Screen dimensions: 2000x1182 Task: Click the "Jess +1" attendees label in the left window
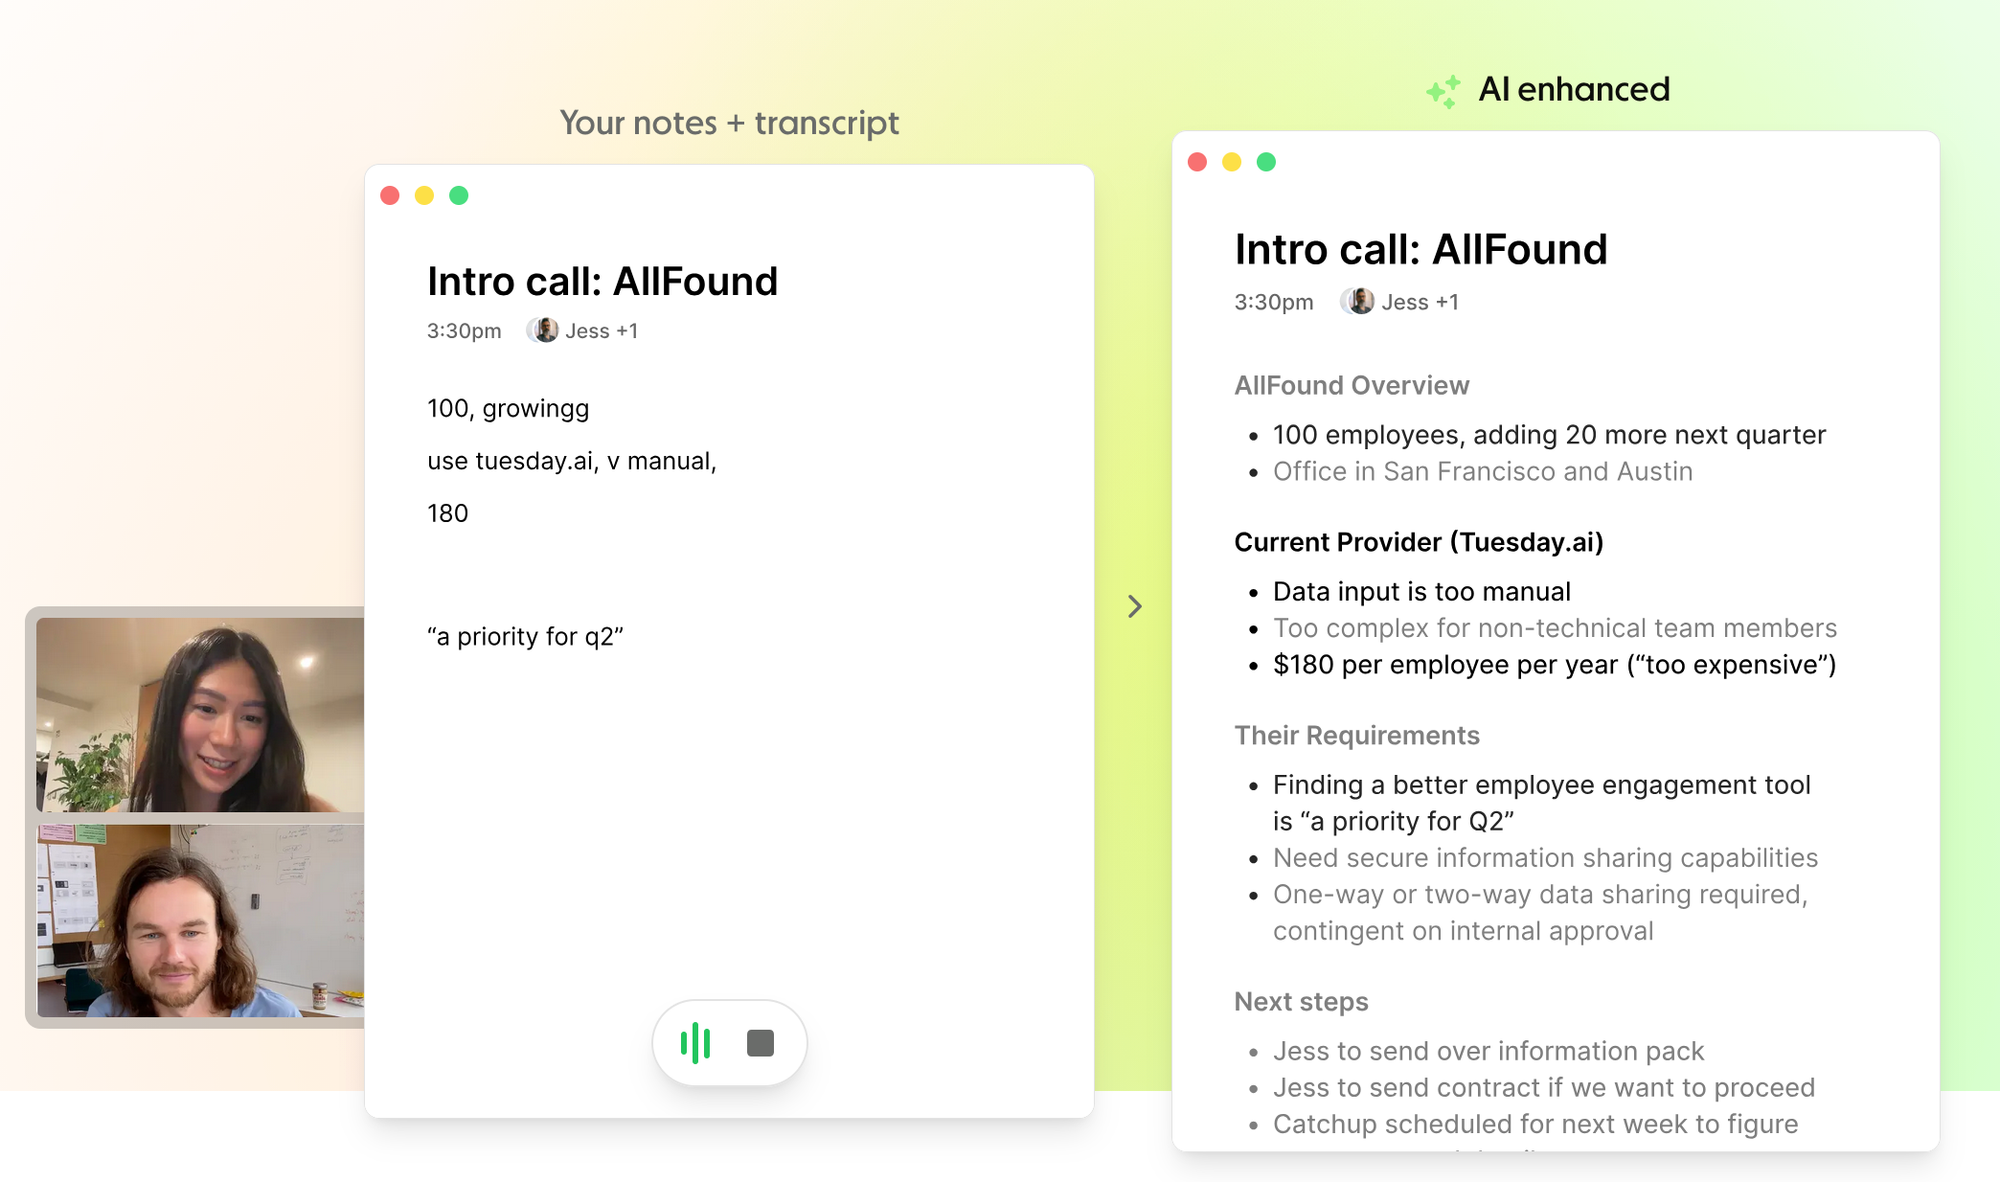tap(601, 331)
